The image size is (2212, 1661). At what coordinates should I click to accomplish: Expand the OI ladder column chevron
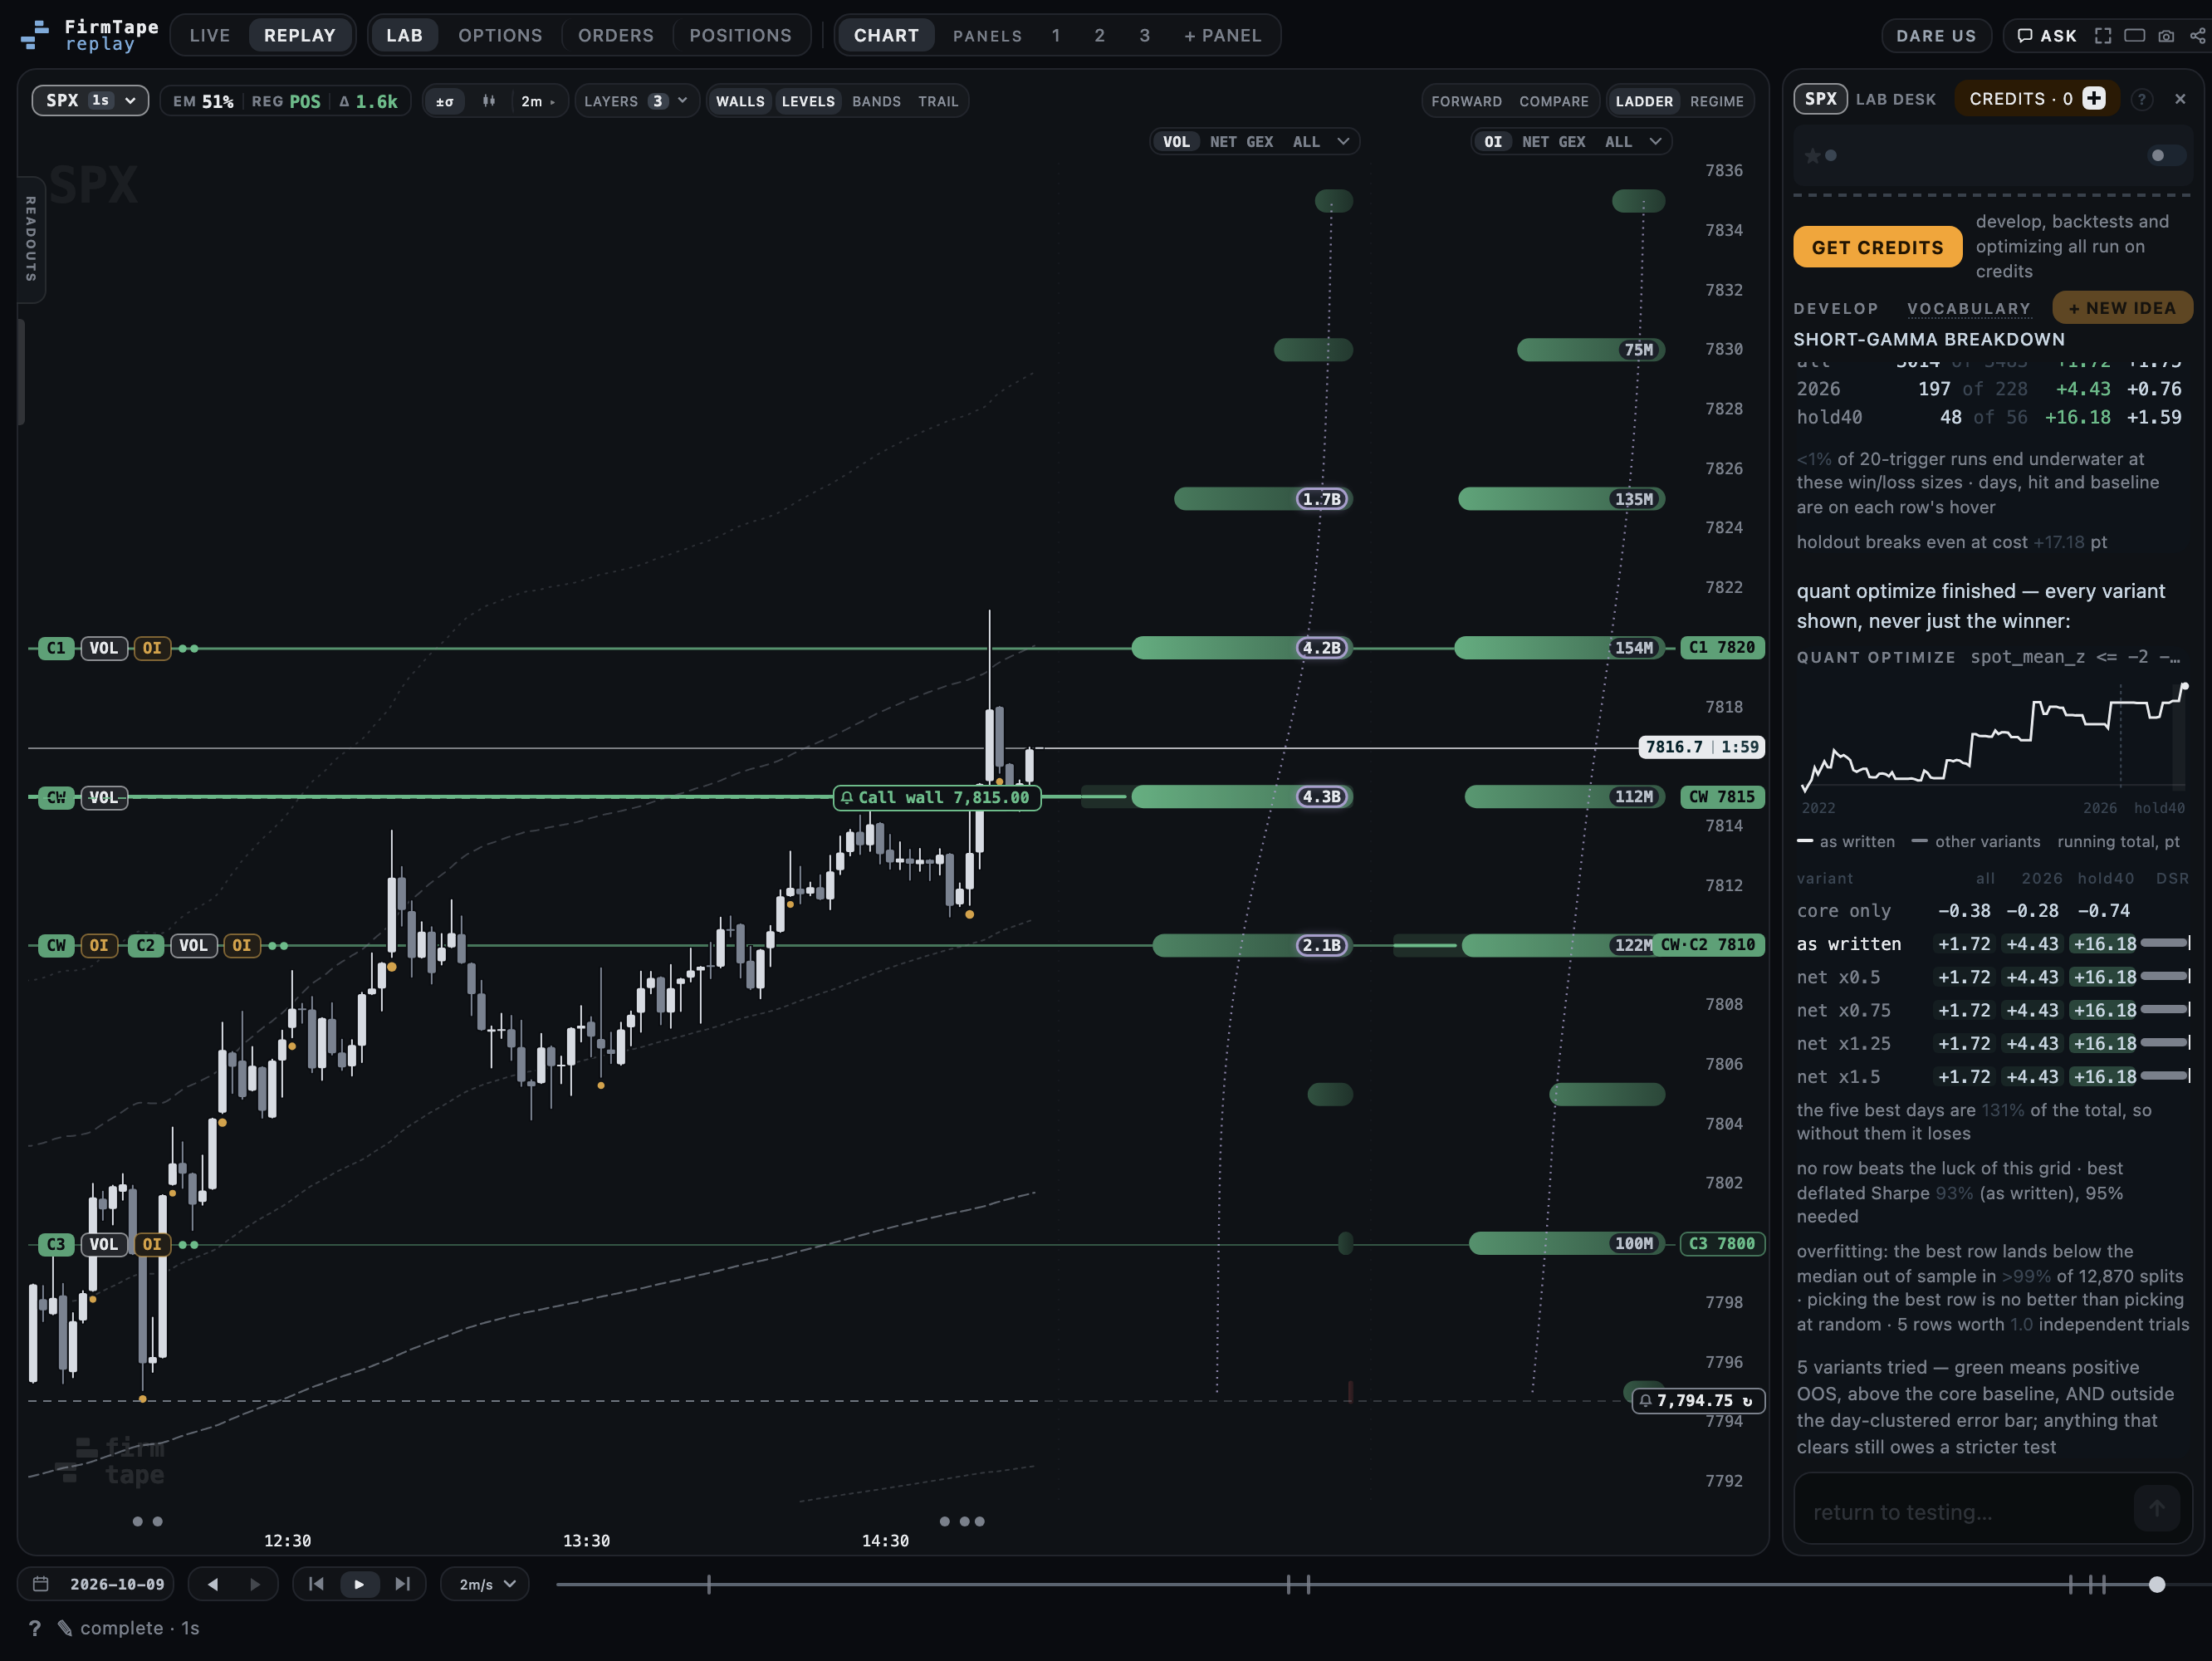tap(1655, 142)
